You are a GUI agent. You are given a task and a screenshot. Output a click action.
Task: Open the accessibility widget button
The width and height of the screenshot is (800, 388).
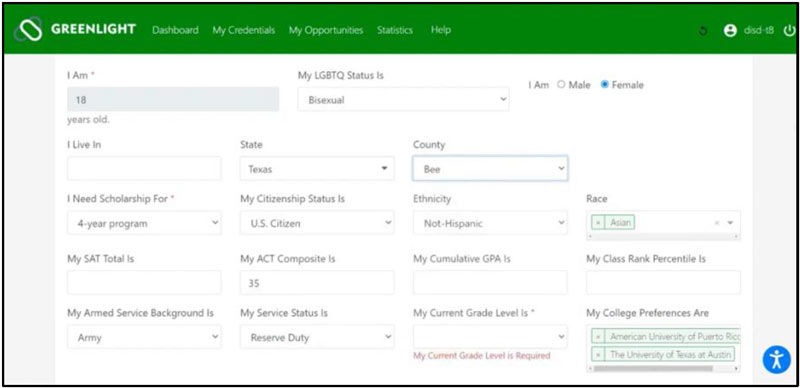(x=776, y=359)
